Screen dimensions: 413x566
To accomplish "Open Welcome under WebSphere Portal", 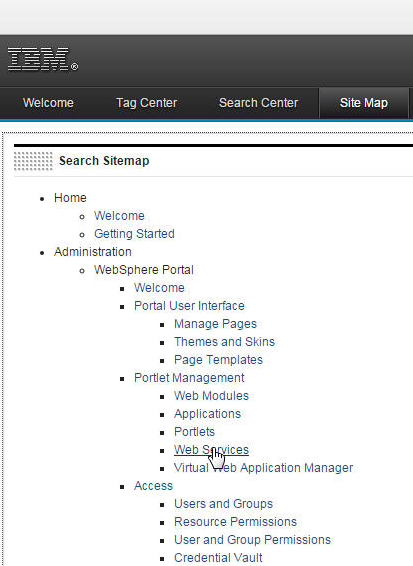I will click(159, 288).
